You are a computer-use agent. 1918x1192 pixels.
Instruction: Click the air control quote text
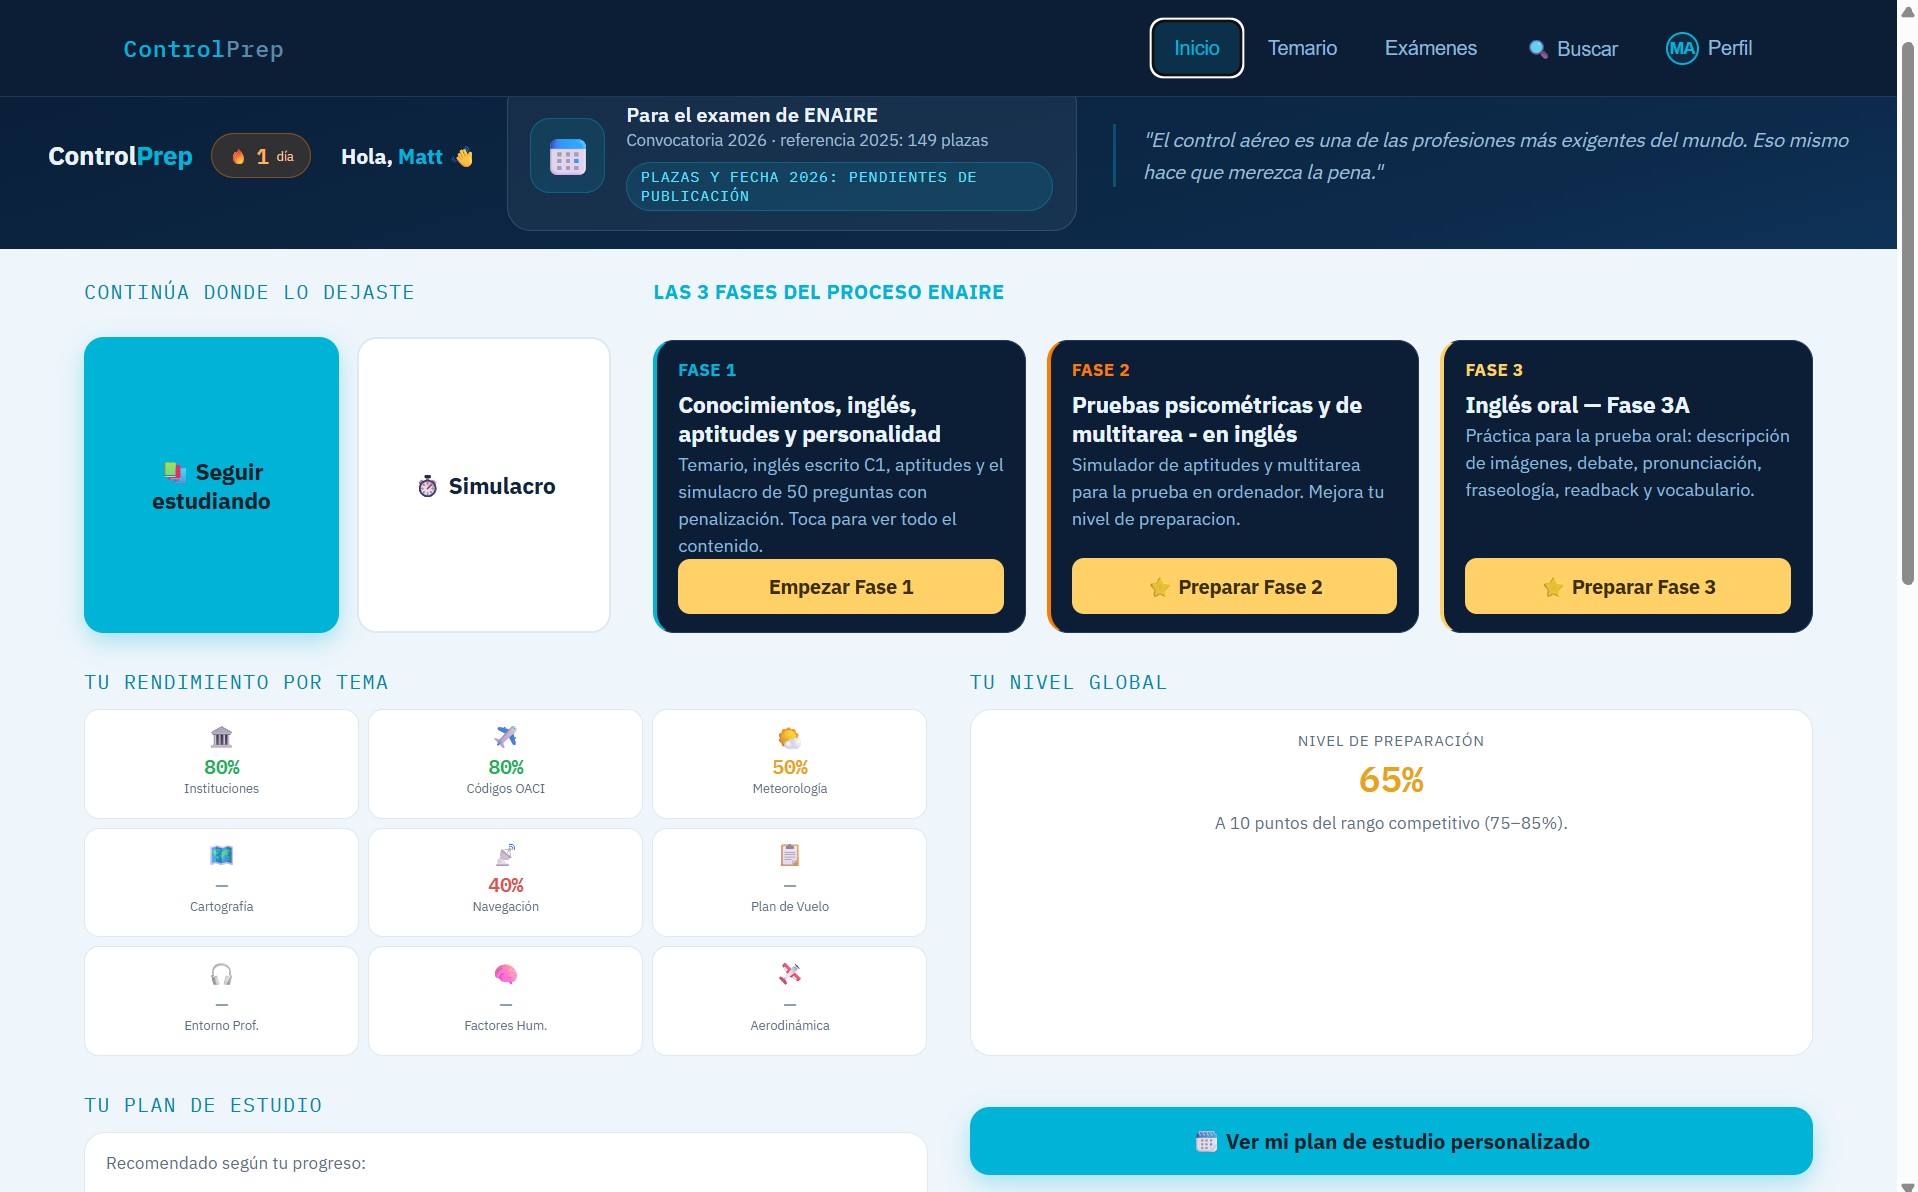pos(1496,156)
